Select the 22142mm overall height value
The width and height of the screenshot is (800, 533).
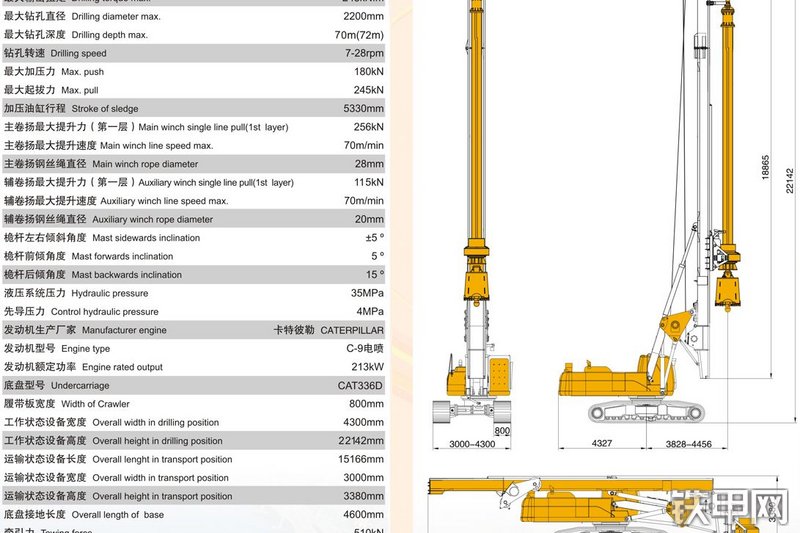[361, 441]
